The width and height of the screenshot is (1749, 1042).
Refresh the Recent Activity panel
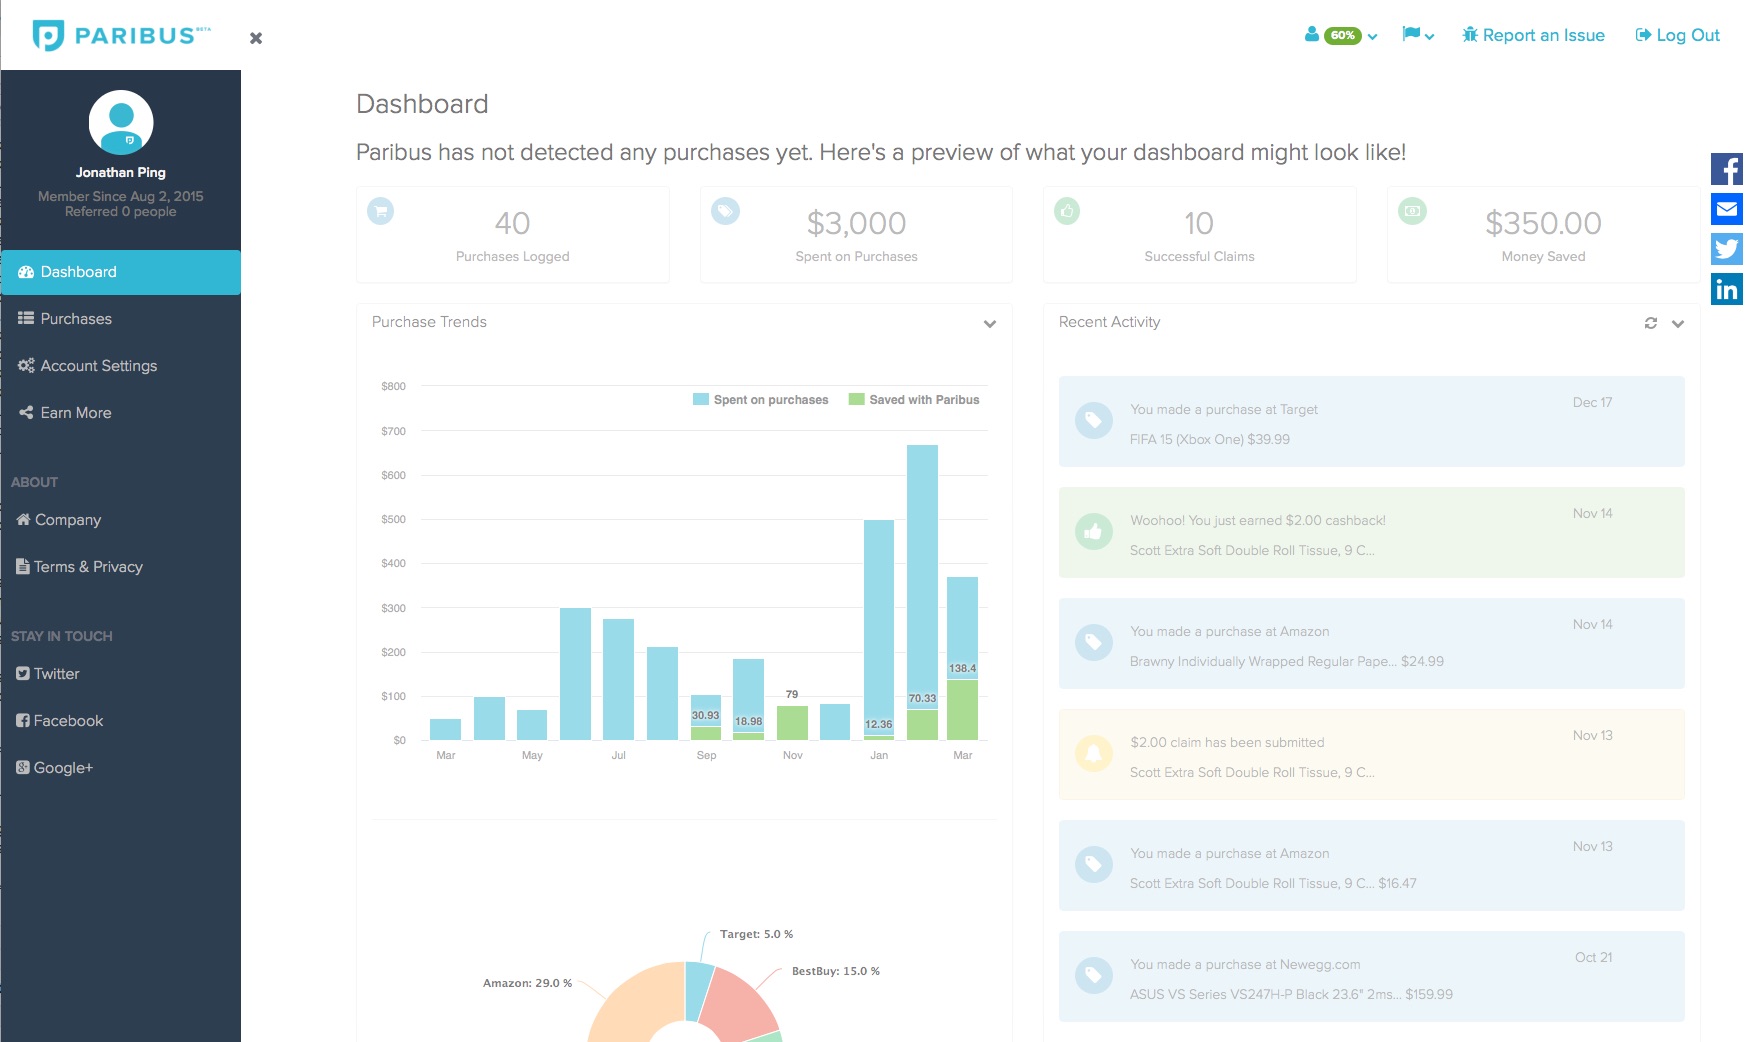pyautogui.click(x=1651, y=323)
